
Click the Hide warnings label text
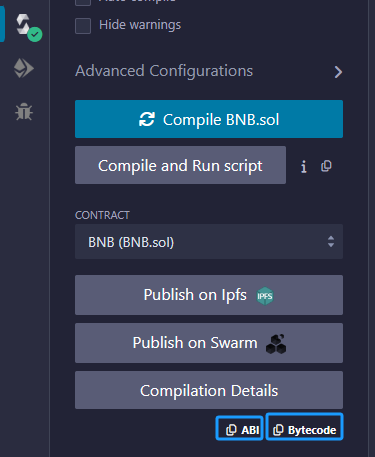[x=140, y=25]
